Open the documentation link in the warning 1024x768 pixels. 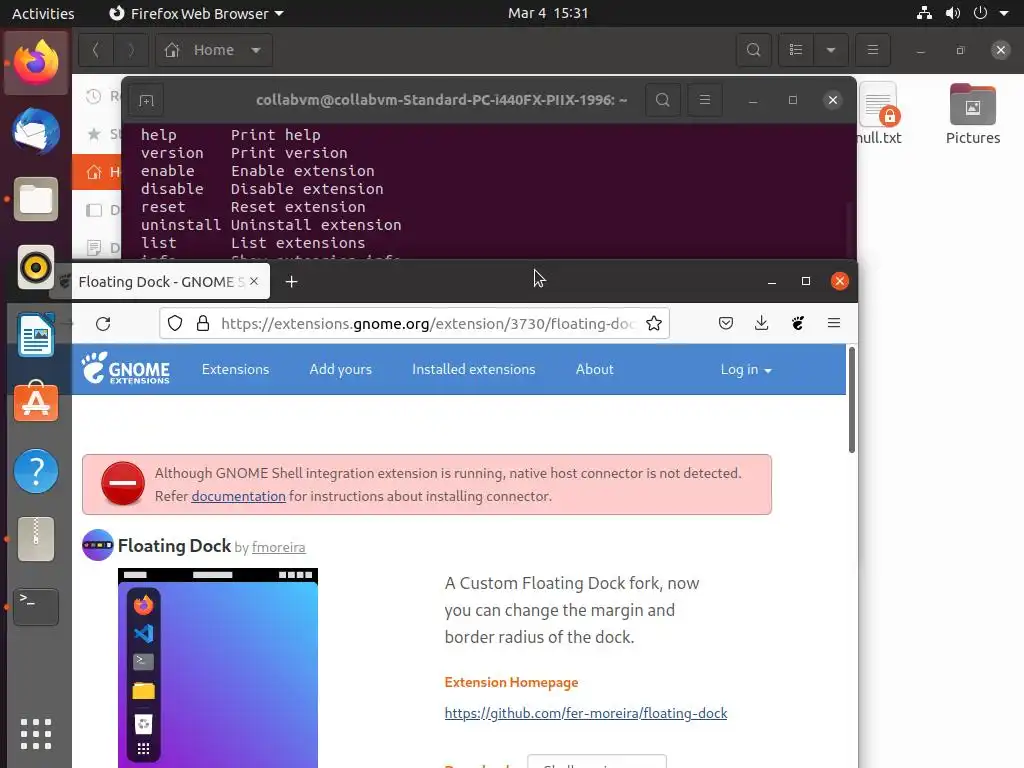[238, 496]
